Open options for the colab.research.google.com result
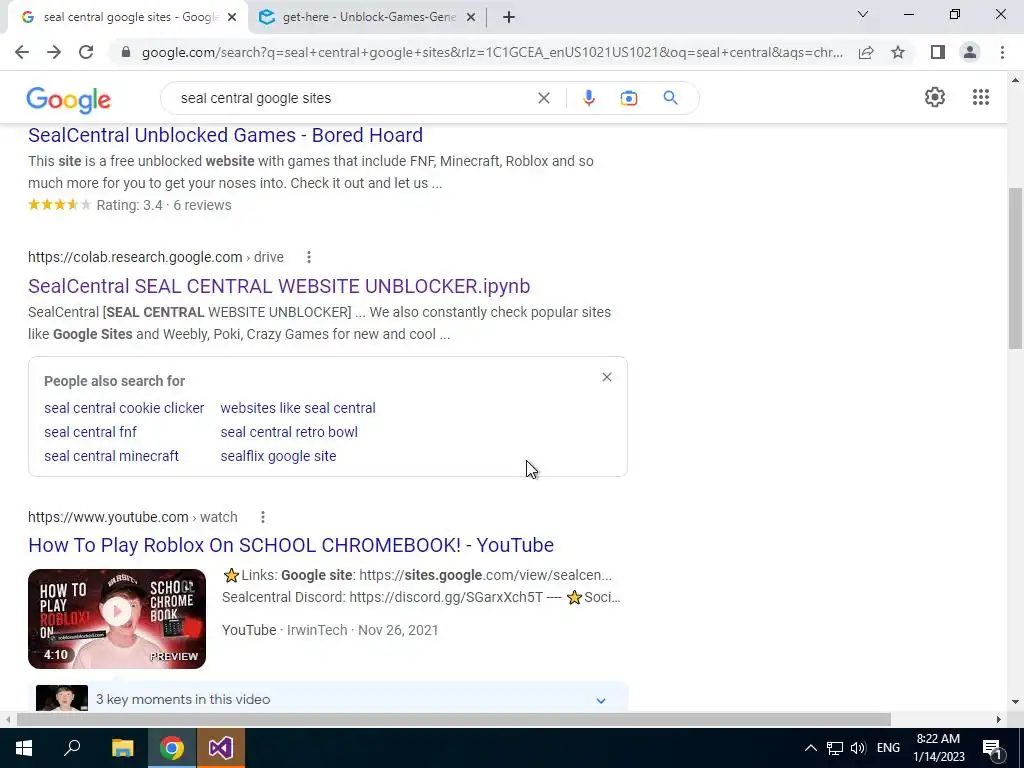Image resolution: width=1024 pixels, height=768 pixels. tap(309, 257)
